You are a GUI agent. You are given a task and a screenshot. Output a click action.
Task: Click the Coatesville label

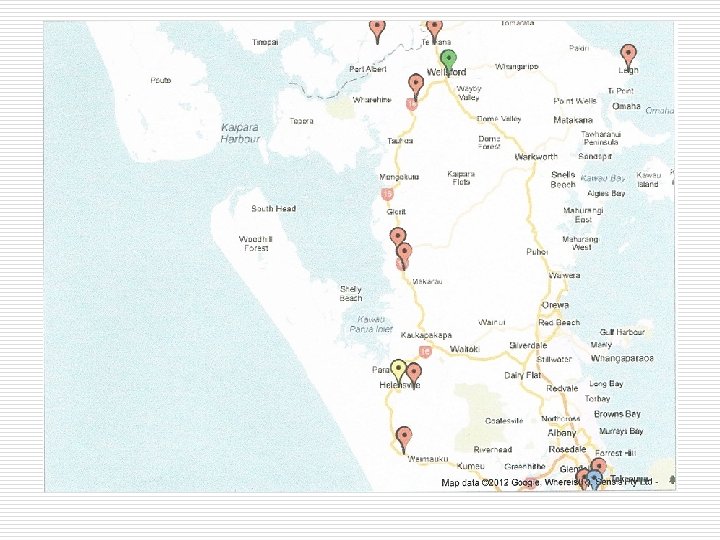point(504,421)
